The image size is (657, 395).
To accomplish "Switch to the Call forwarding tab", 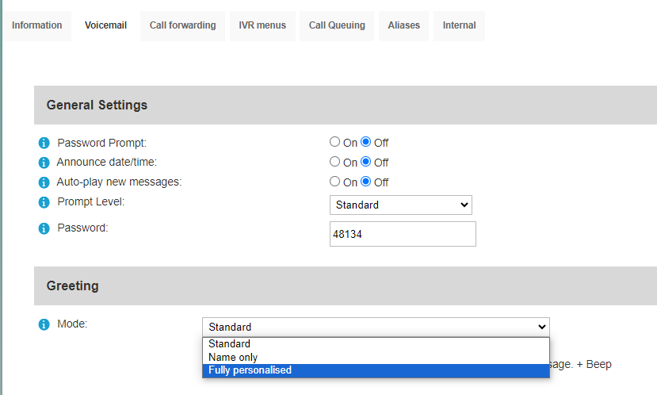I will 183,26.
